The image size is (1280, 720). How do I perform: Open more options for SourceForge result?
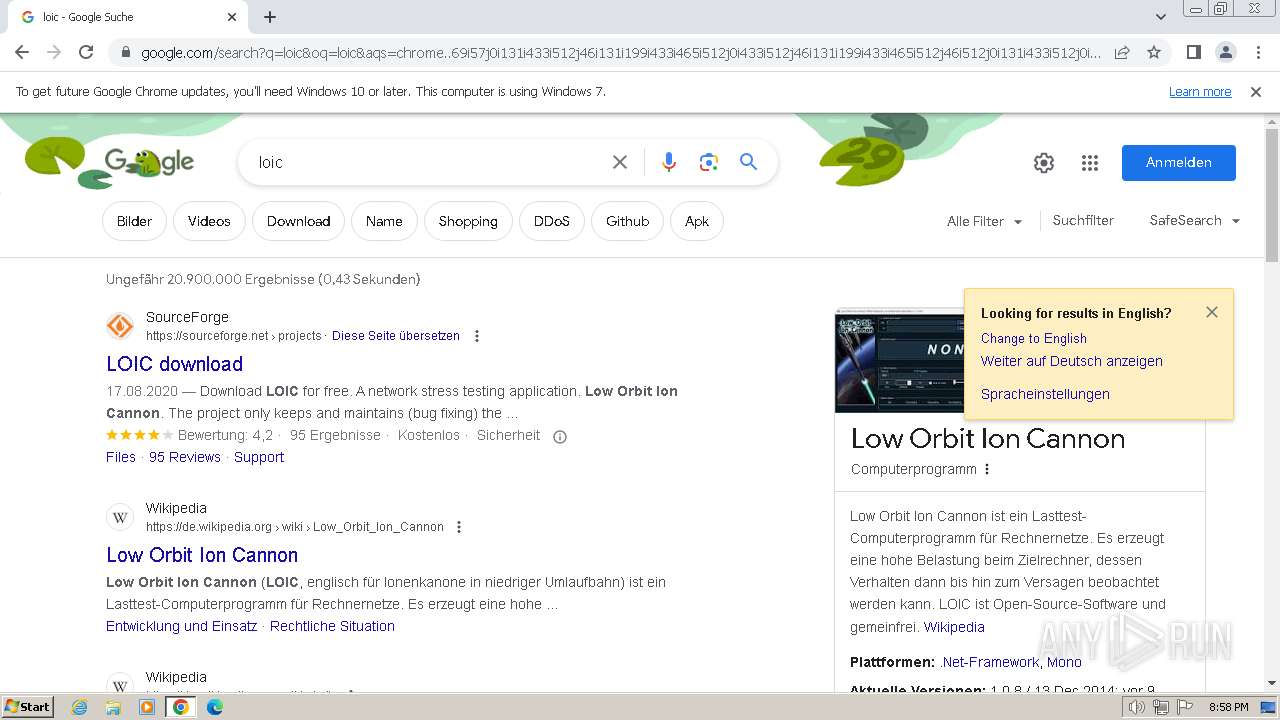pyautogui.click(x=477, y=336)
